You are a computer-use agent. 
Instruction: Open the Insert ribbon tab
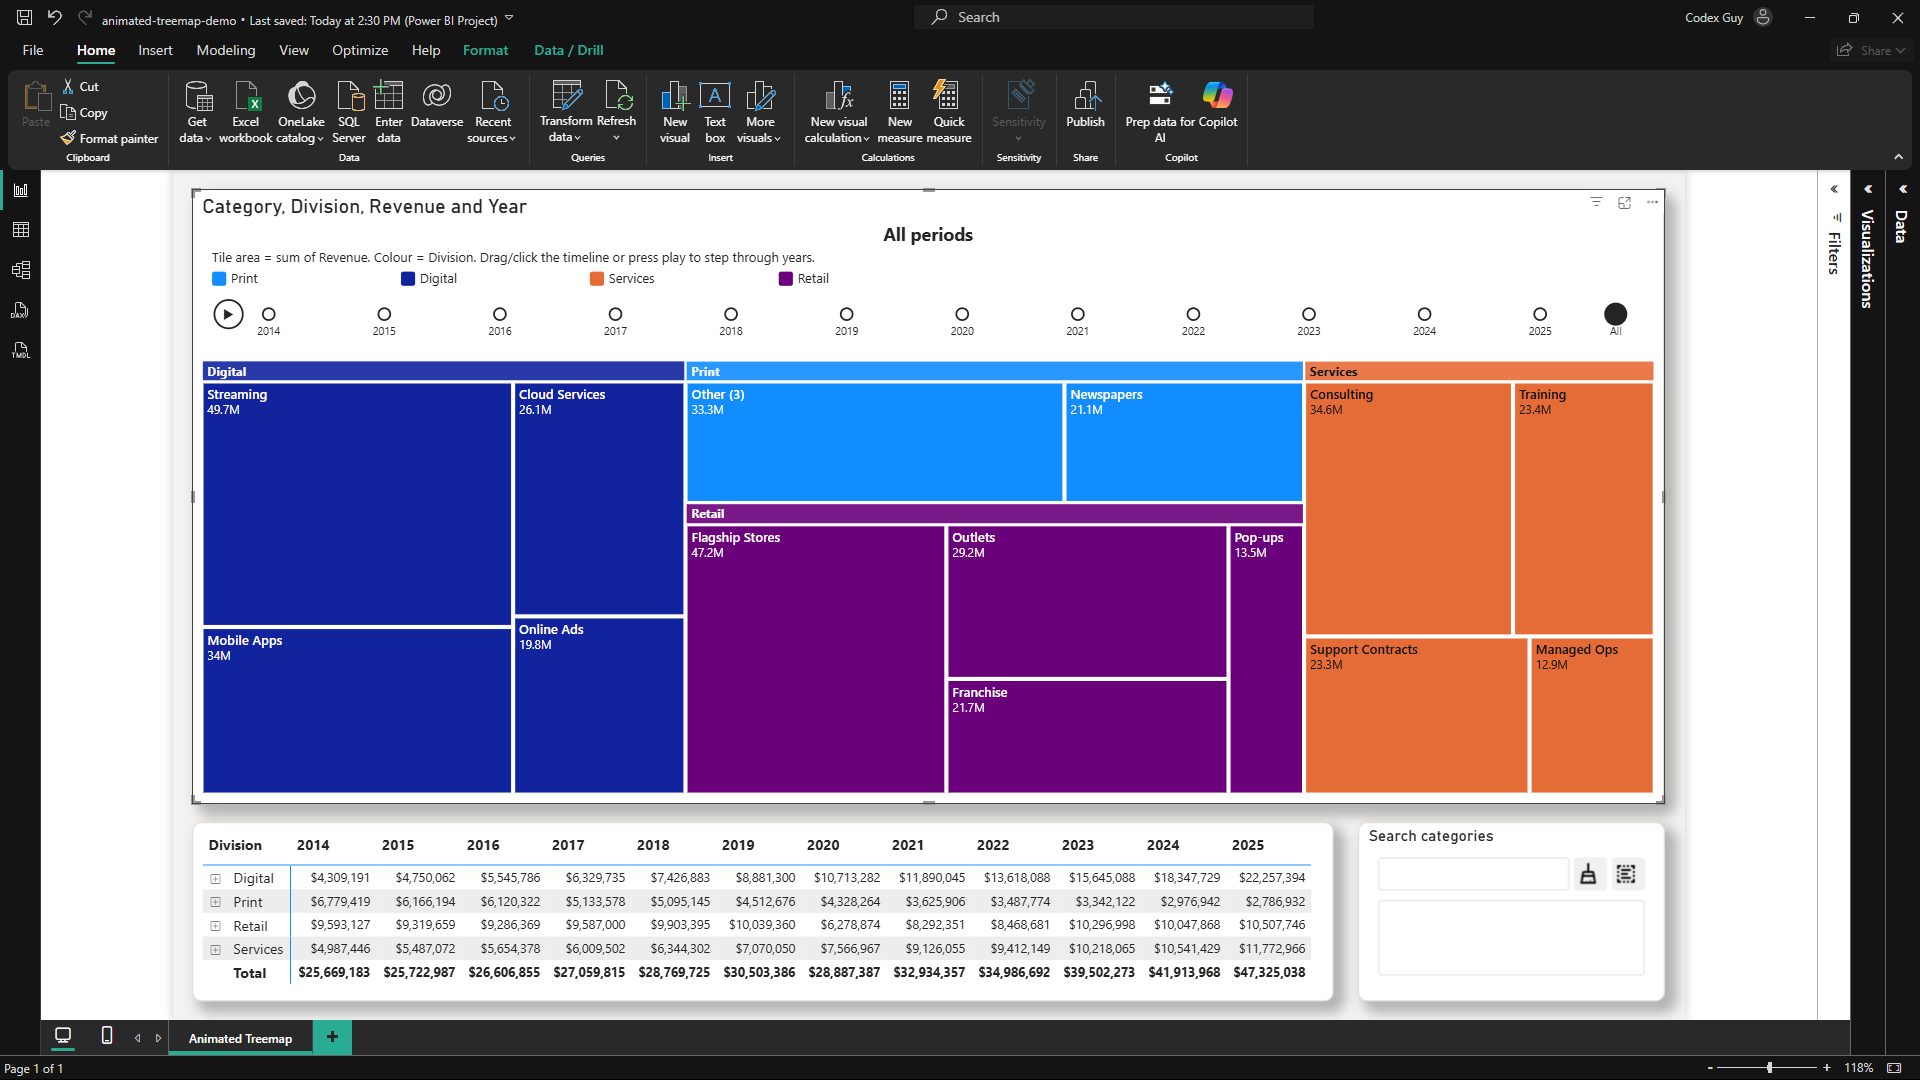point(155,50)
